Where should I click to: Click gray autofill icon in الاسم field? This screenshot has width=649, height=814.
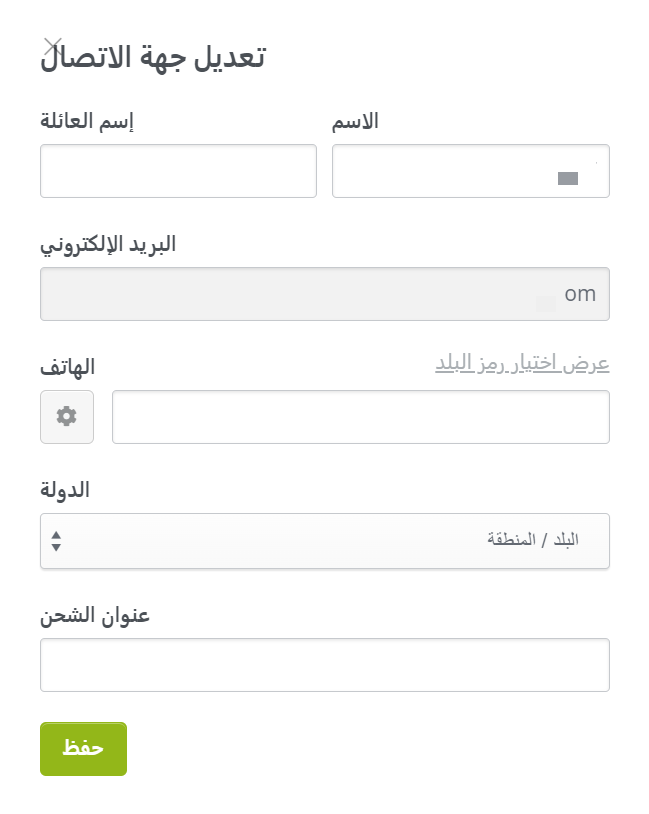coord(567,179)
